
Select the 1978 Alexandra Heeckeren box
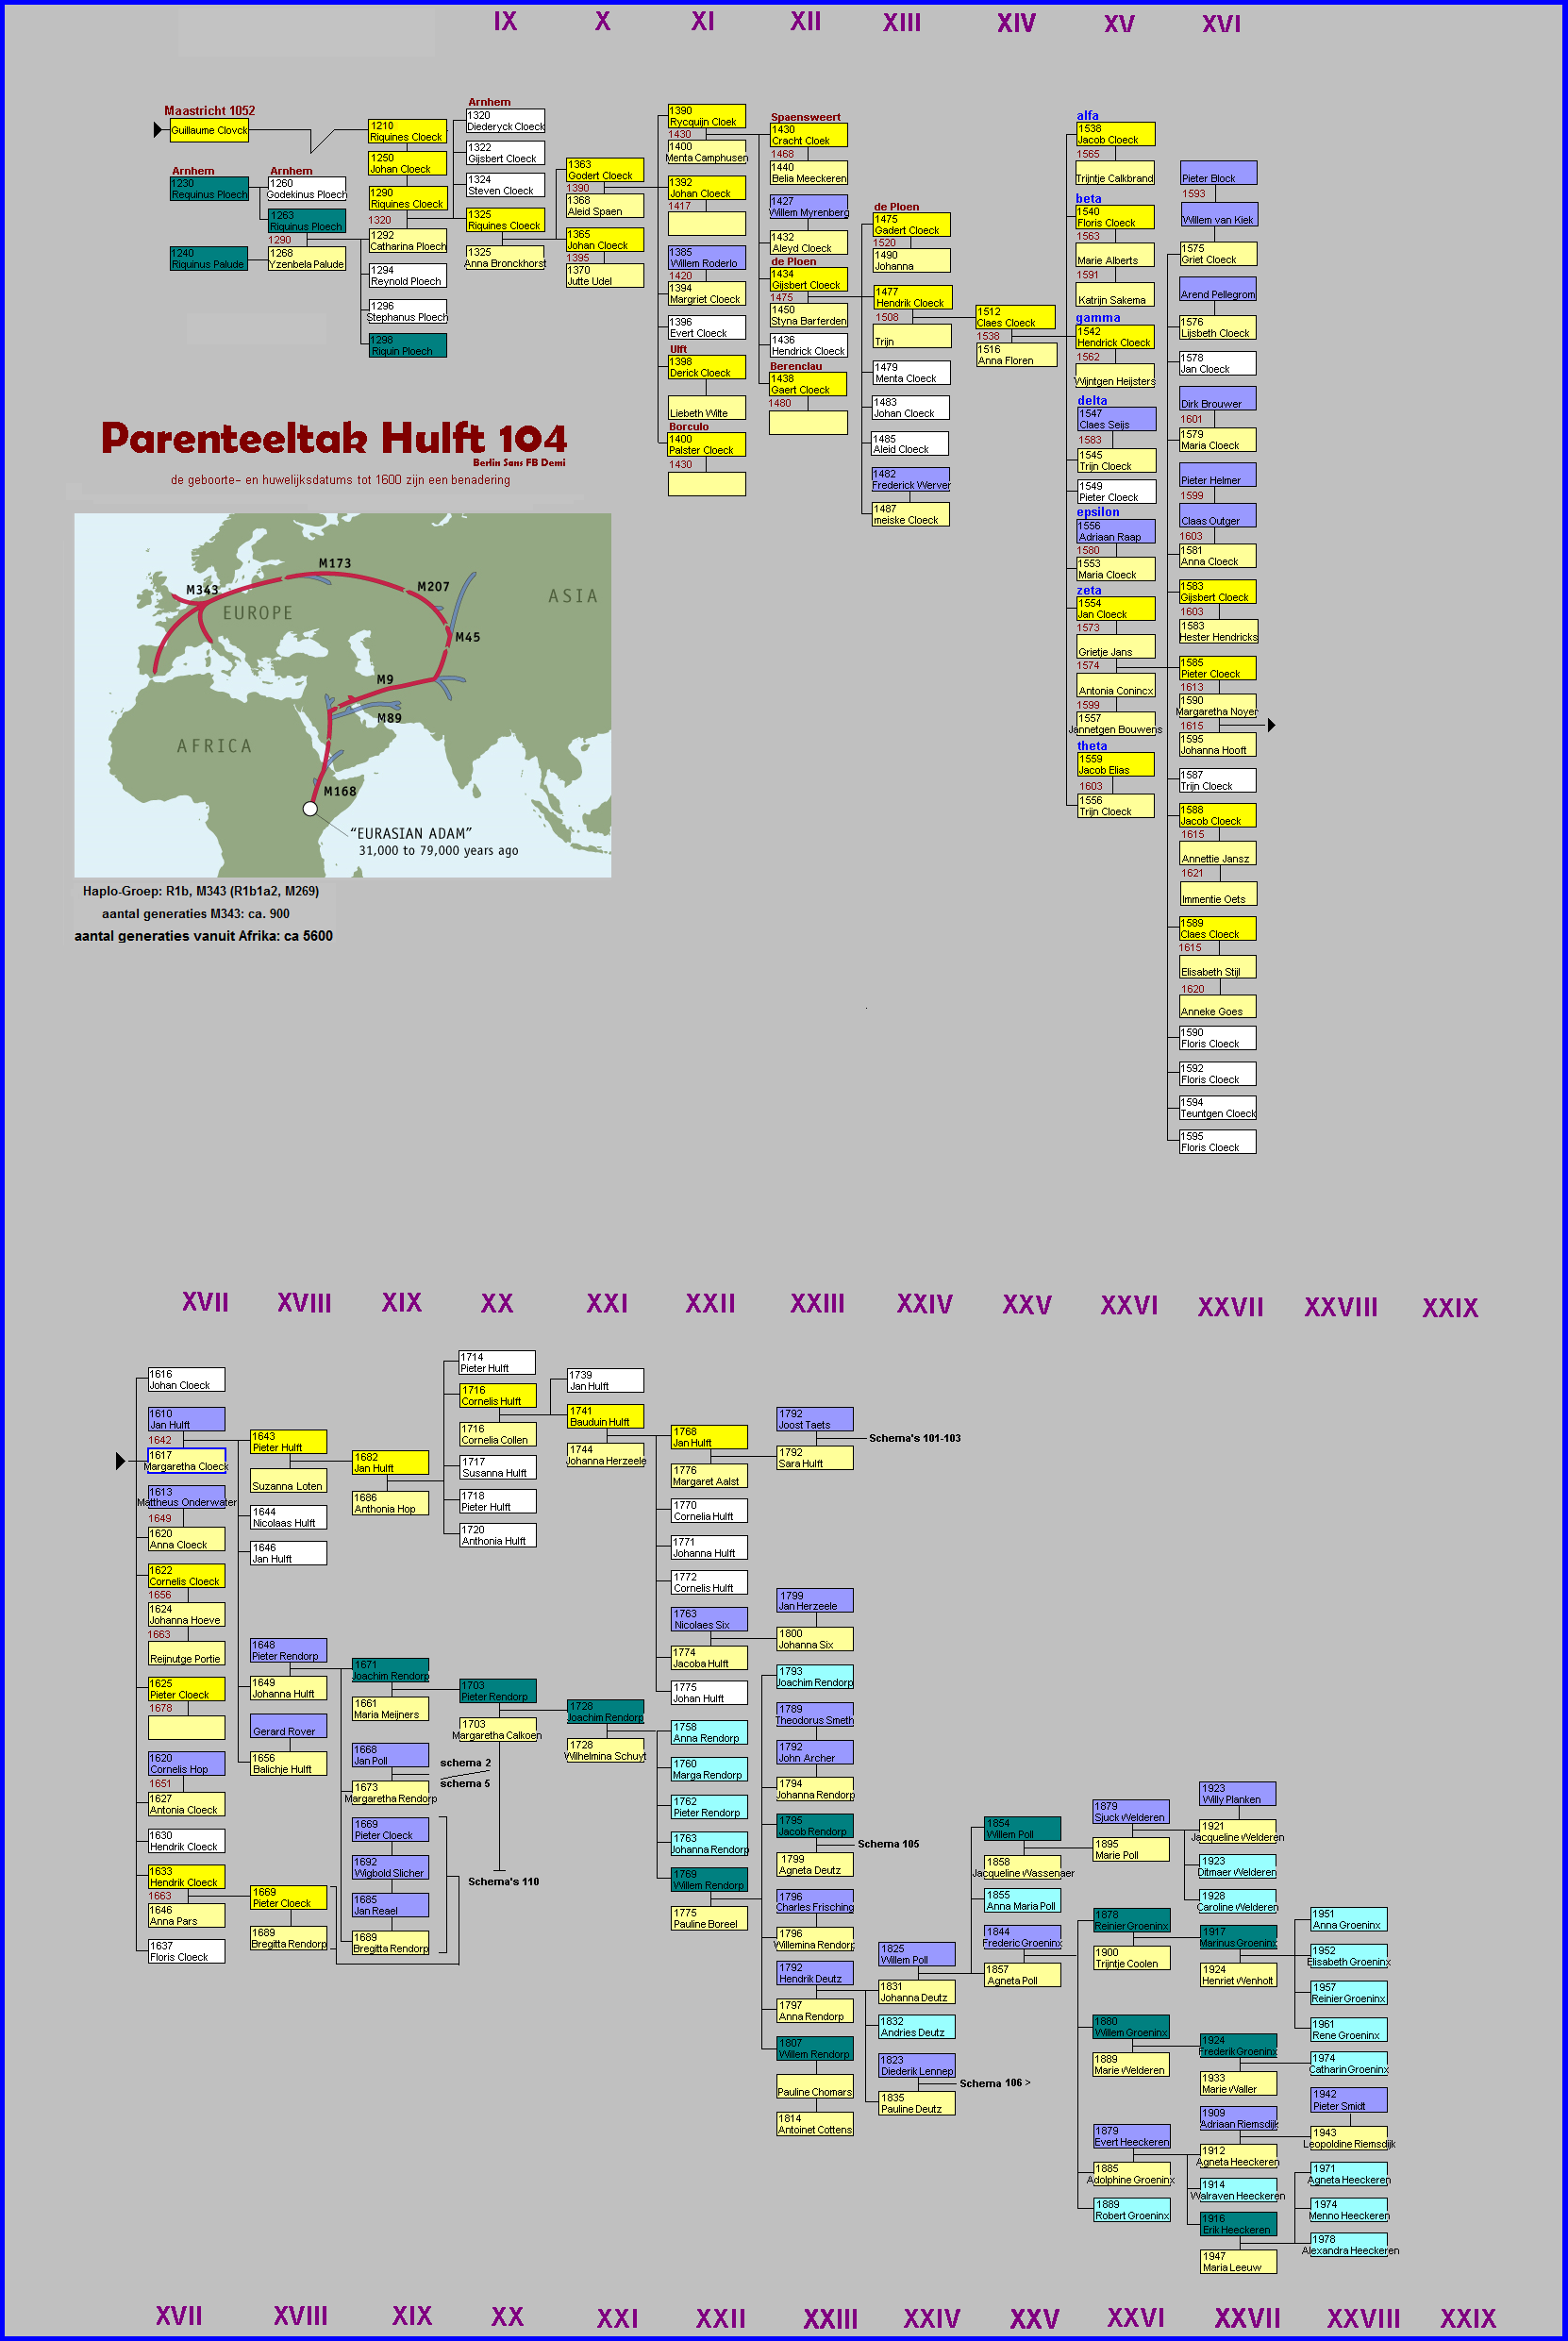pos(1349,2244)
